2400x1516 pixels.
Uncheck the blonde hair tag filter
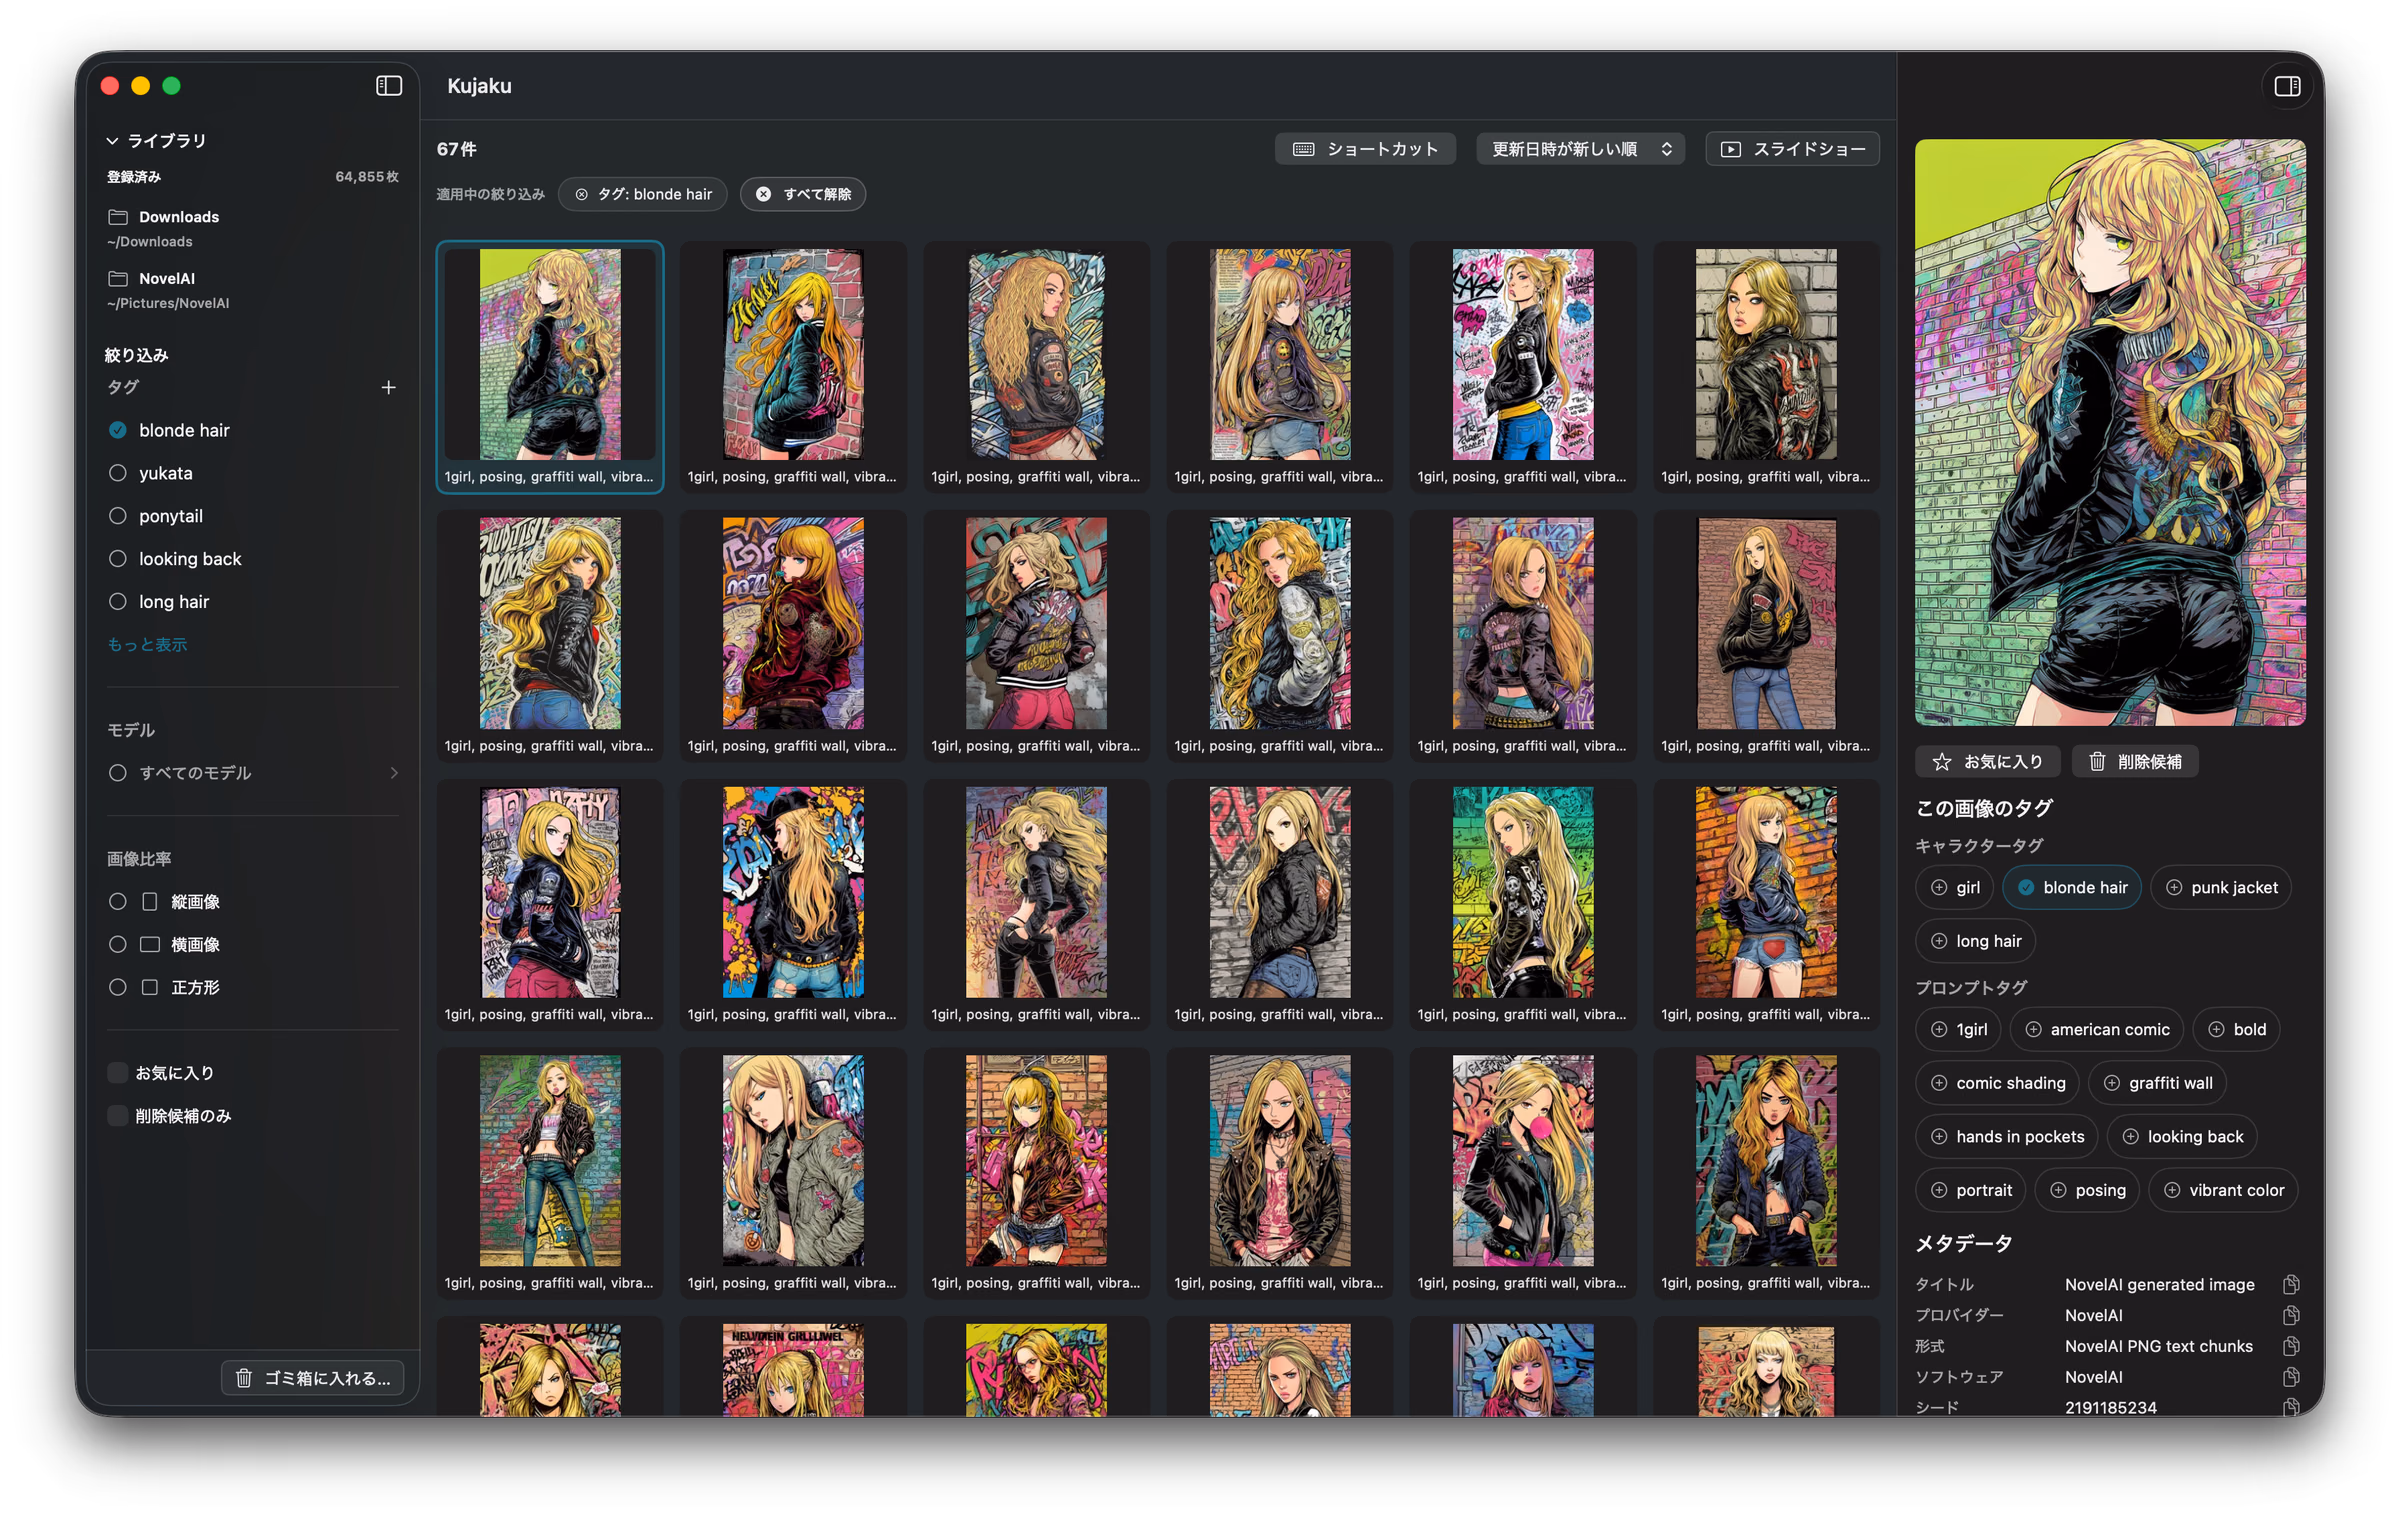pos(118,430)
